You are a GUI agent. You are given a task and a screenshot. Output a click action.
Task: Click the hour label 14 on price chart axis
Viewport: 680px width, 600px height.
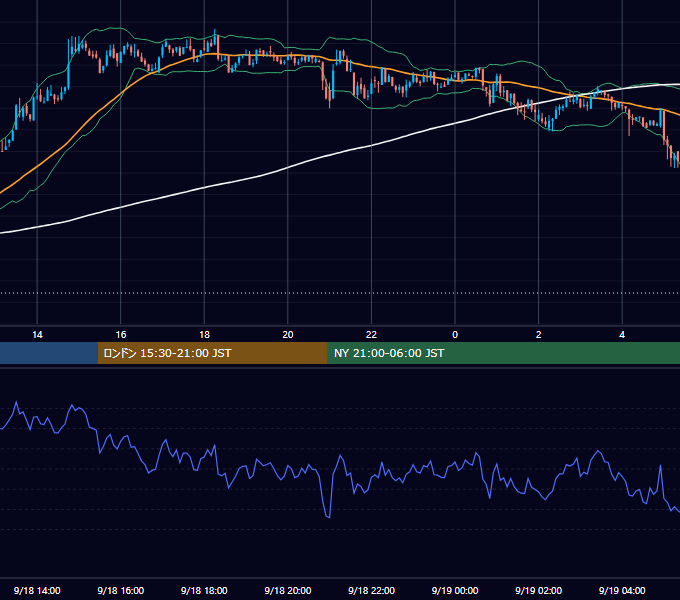pos(37,335)
